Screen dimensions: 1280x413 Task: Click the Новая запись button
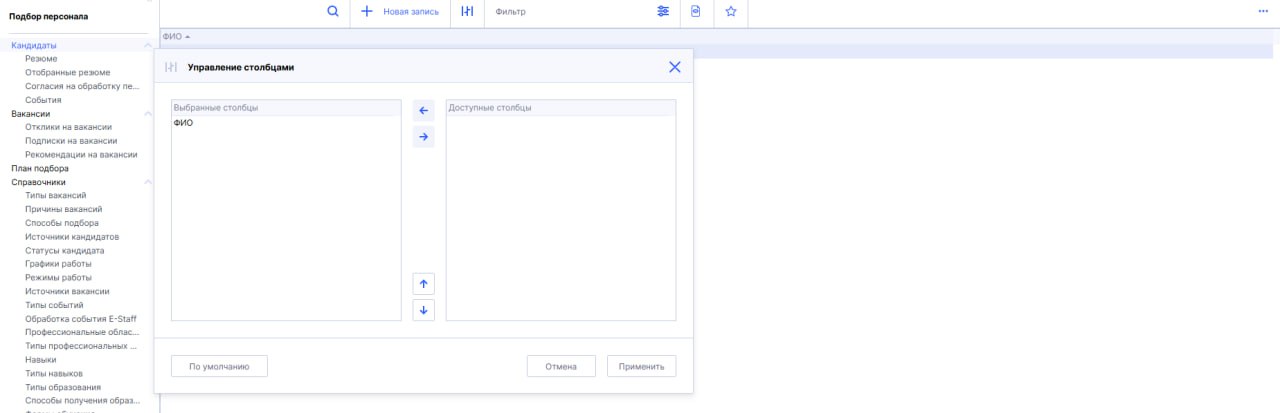pos(400,11)
